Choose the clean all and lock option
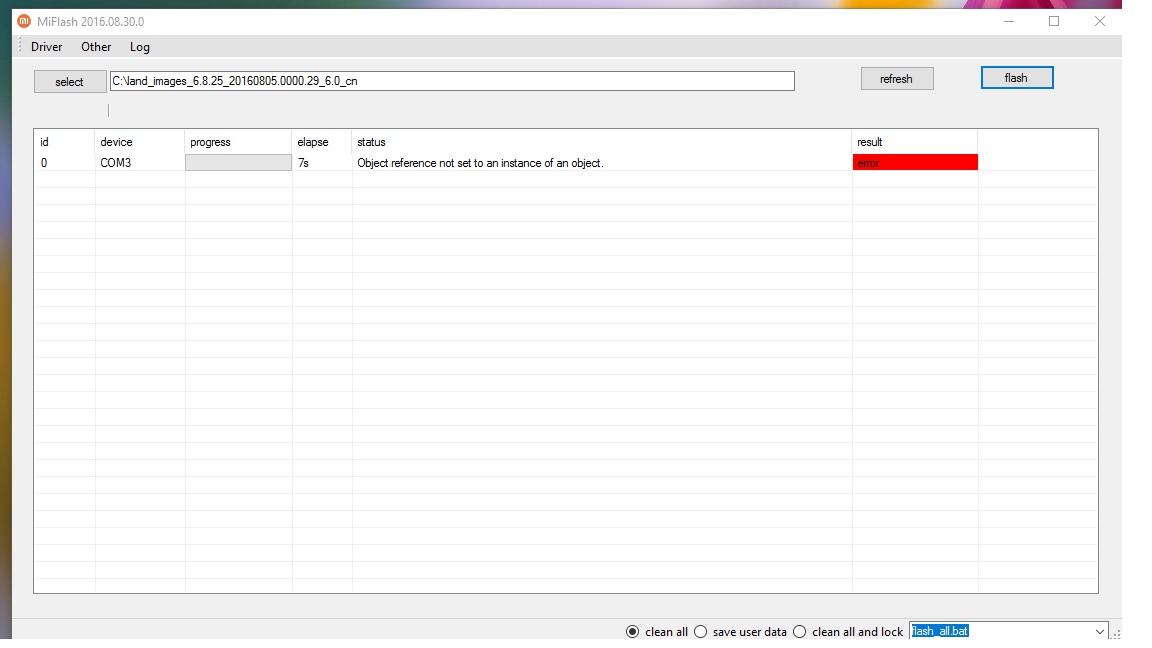The width and height of the screenshot is (1152, 648). [x=799, y=632]
